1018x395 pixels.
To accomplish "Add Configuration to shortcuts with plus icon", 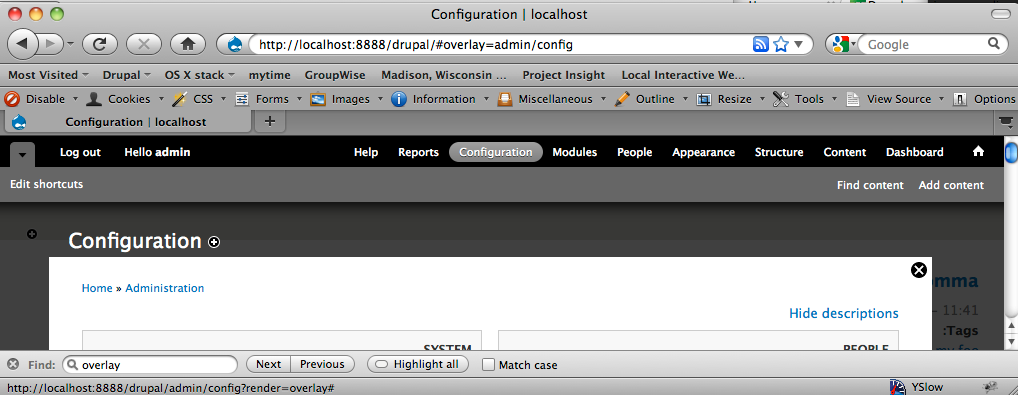I will (214, 242).
